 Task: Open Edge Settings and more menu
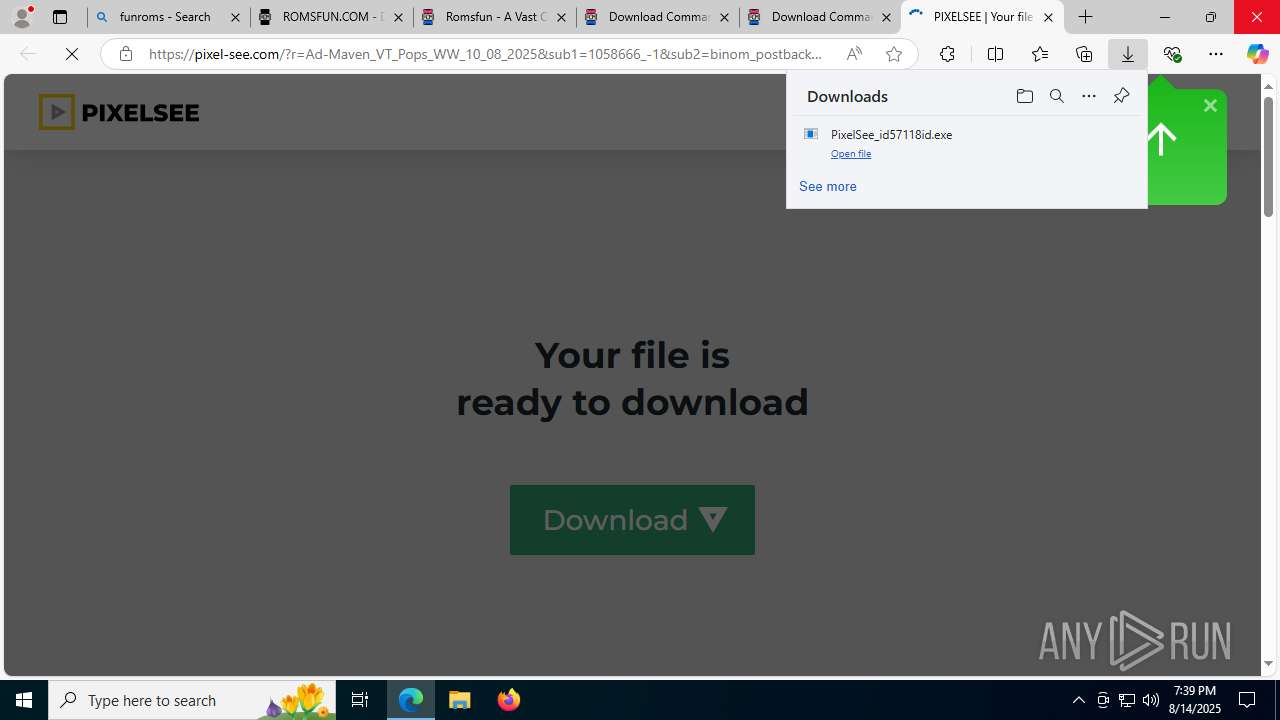1216,54
